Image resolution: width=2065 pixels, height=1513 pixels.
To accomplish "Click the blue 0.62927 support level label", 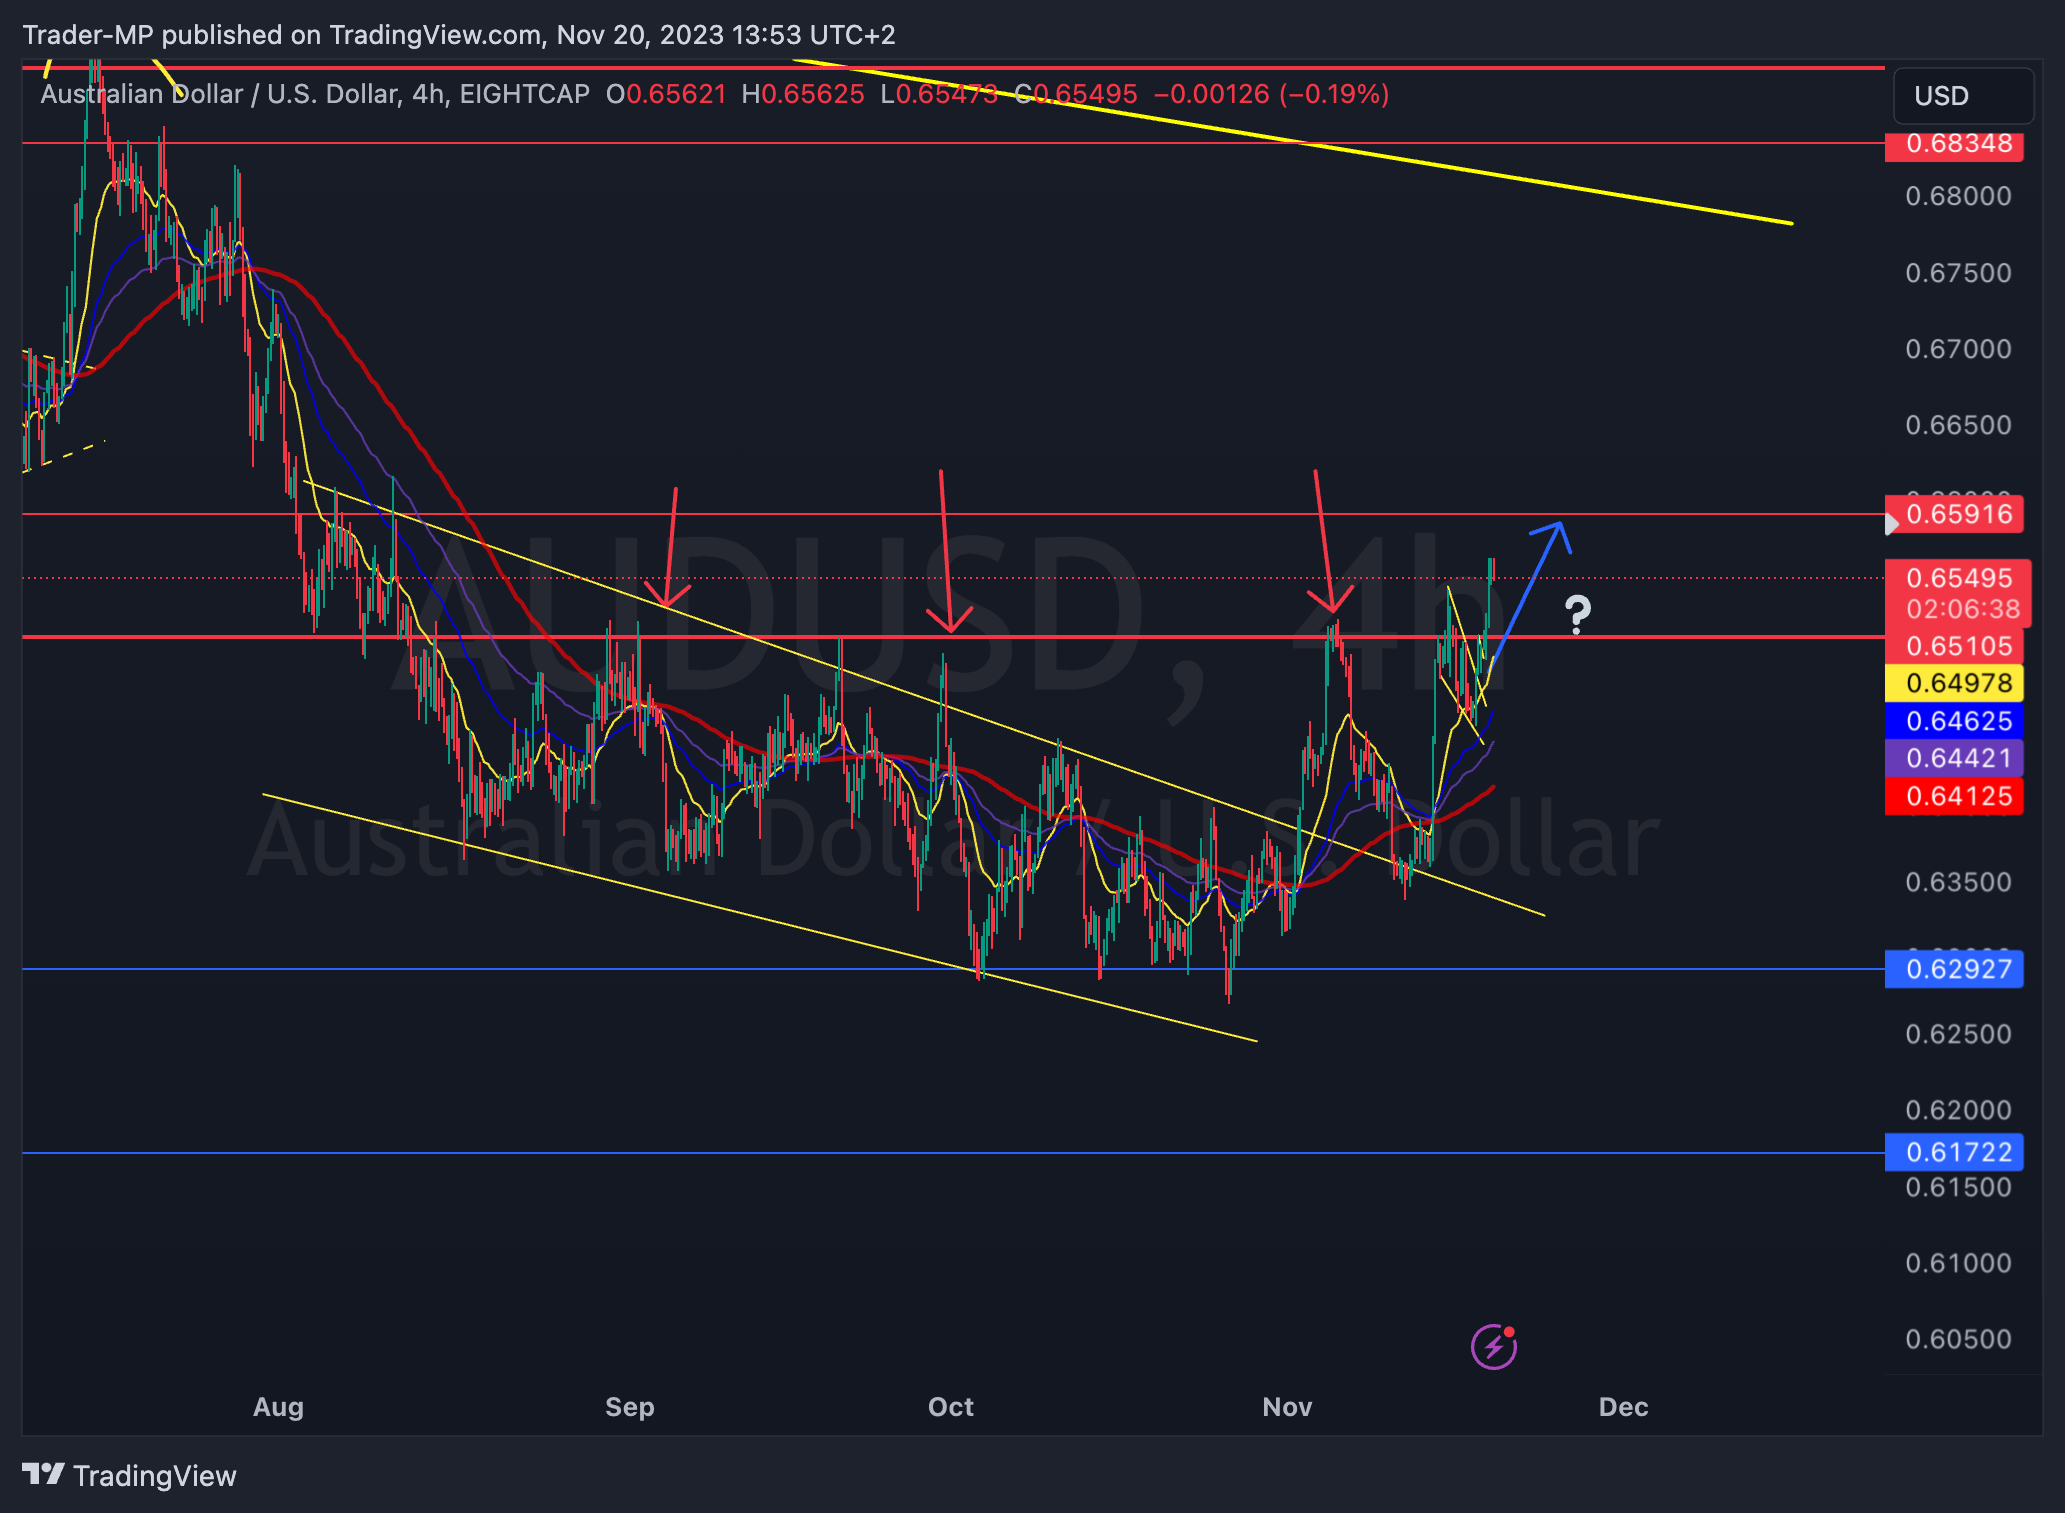I will click(1954, 969).
